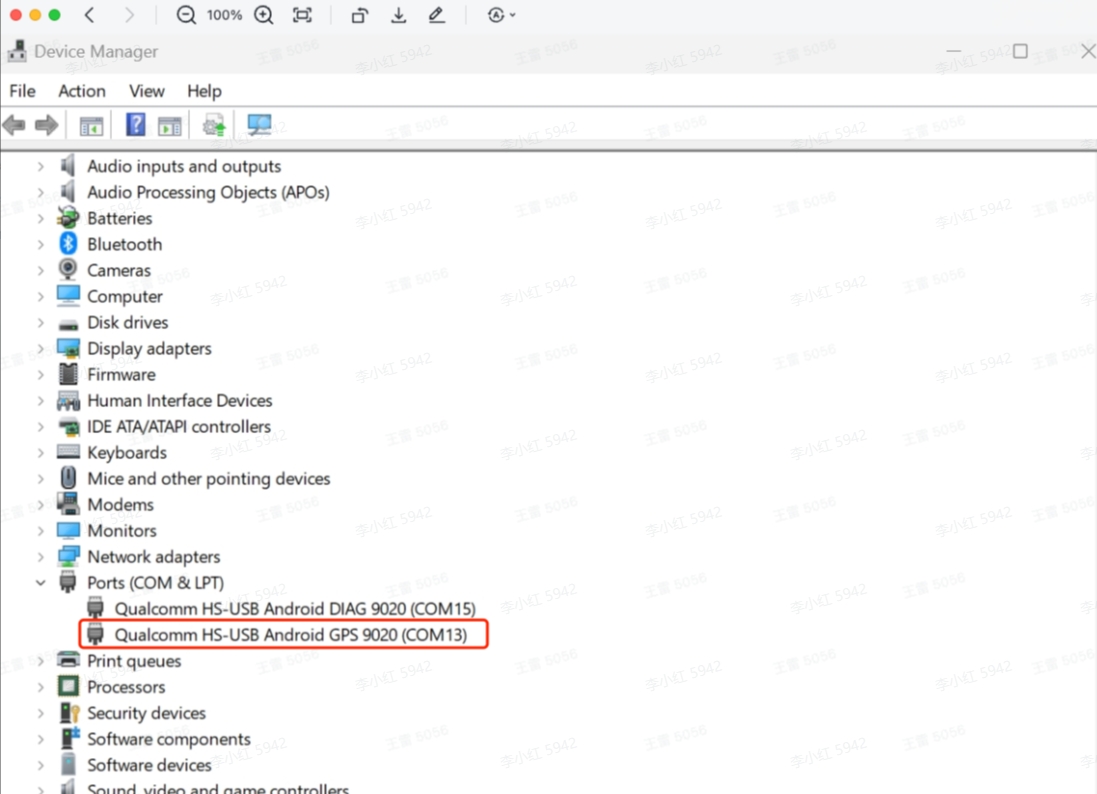The width and height of the screenshot is (1097, 794).
Task: Click the 100% zoom level button
Action: [224, 15]
